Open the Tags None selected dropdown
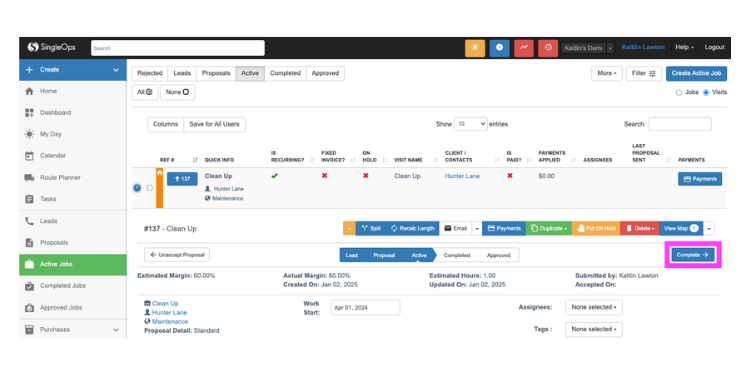750x375 pixels. pos(594,329)
